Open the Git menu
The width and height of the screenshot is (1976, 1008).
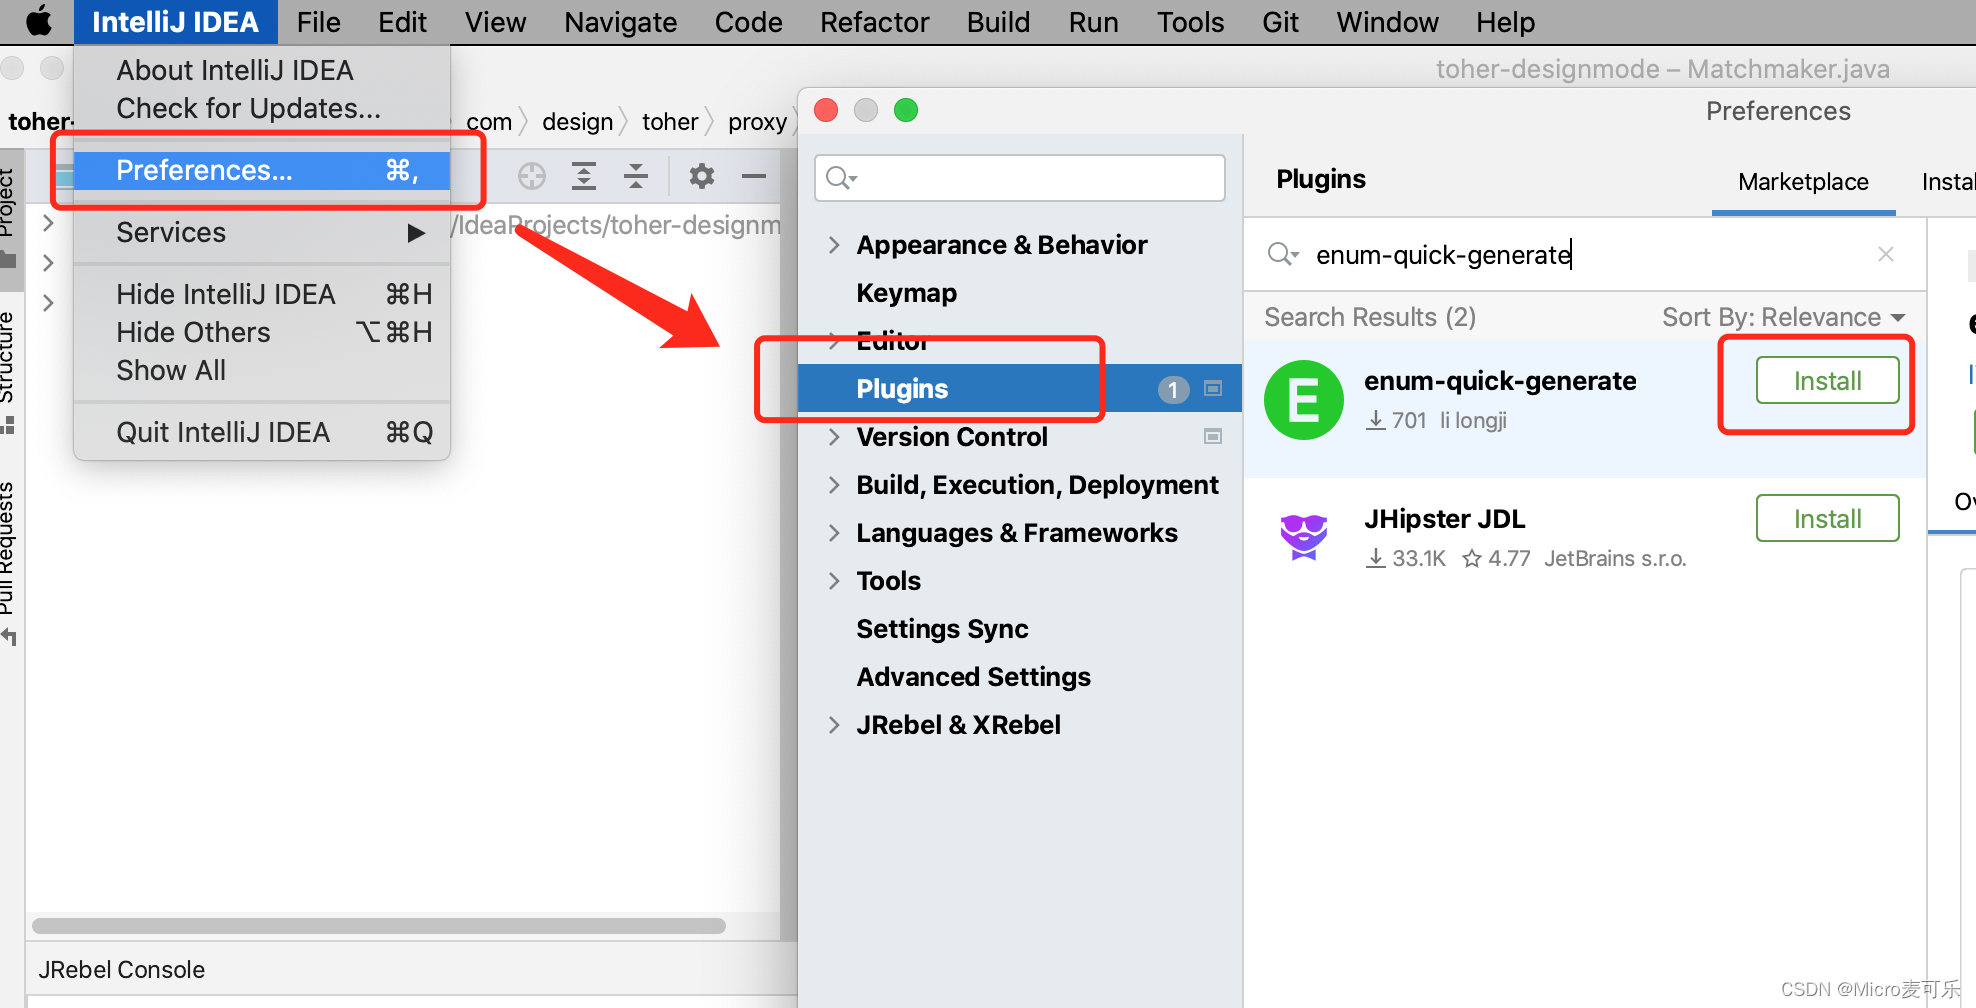pyautogui.click(x=1280, y=22)
